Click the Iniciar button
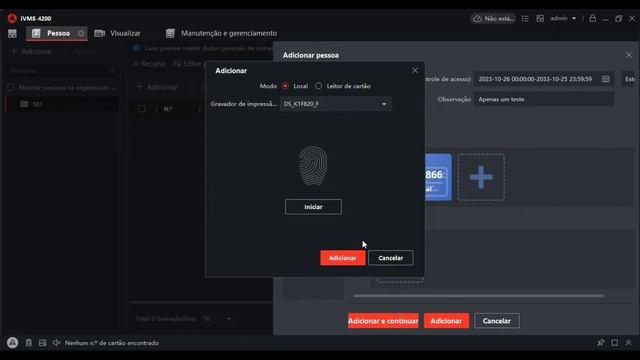This screenshot has height=360, width=640. [x=313, y=207]
